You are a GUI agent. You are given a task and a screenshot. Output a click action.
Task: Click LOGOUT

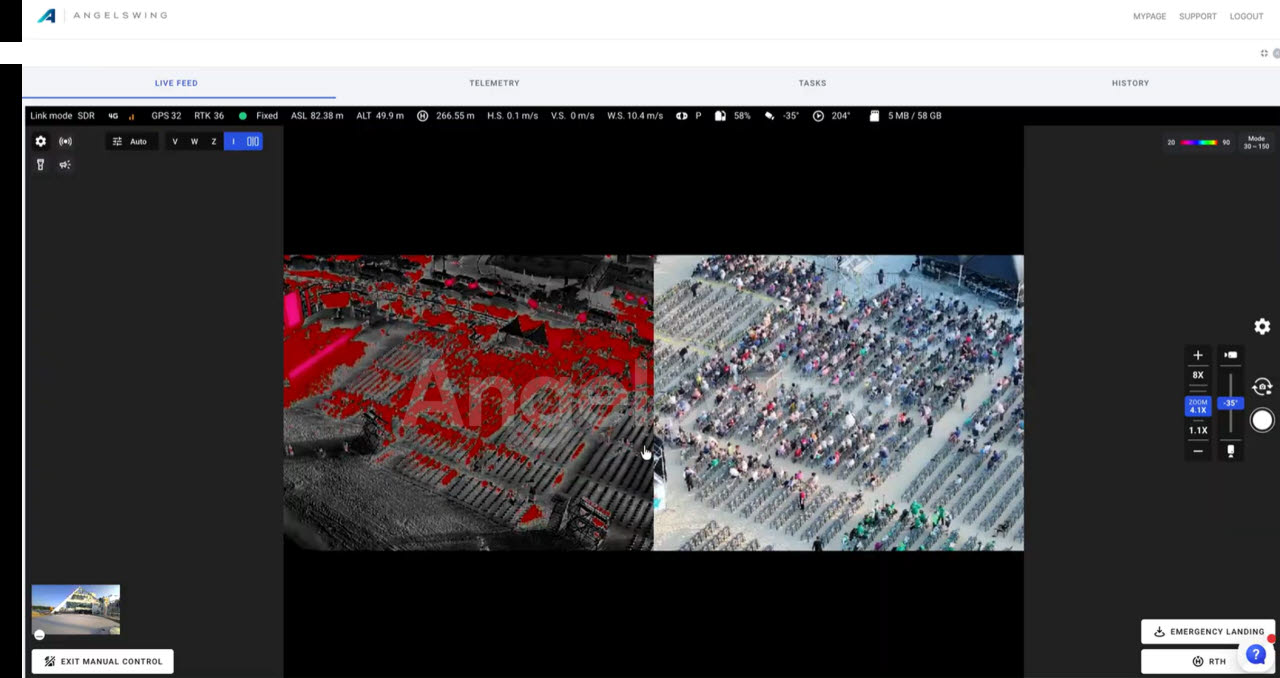[1246, 16]
